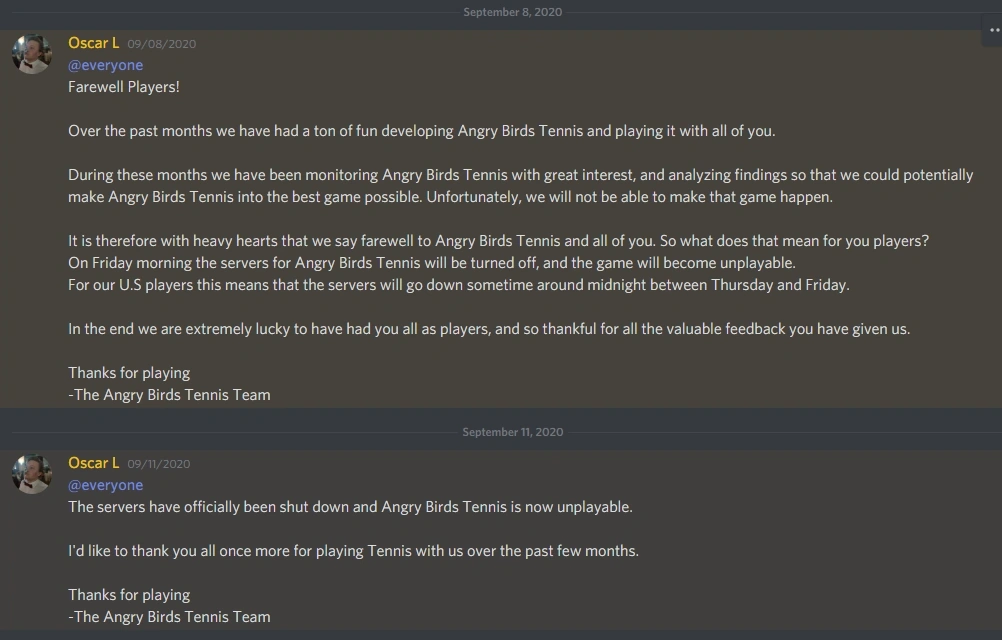
Task: Click the line starting "I'd like to thank you all"
Action: click(x=353, y=551)
